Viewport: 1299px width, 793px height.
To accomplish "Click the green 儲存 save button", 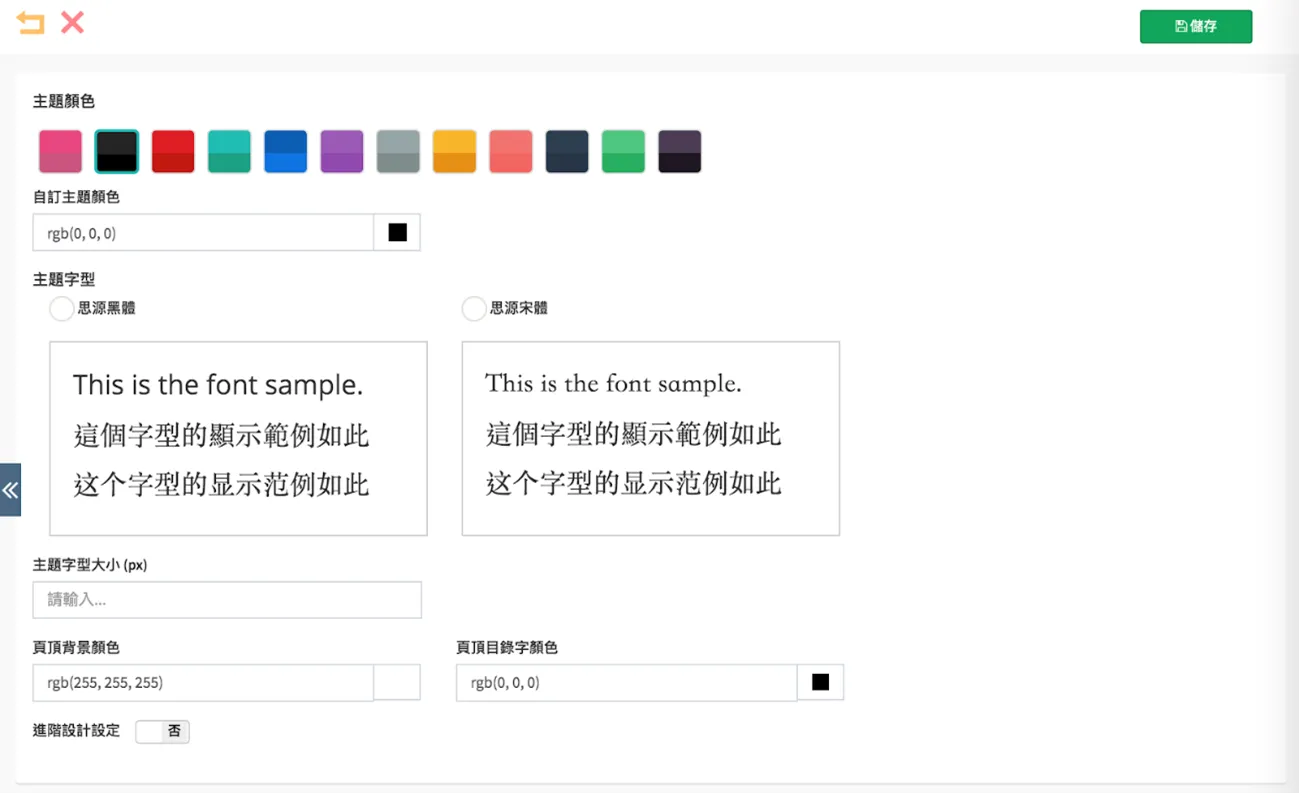I will pos(1196,27).
